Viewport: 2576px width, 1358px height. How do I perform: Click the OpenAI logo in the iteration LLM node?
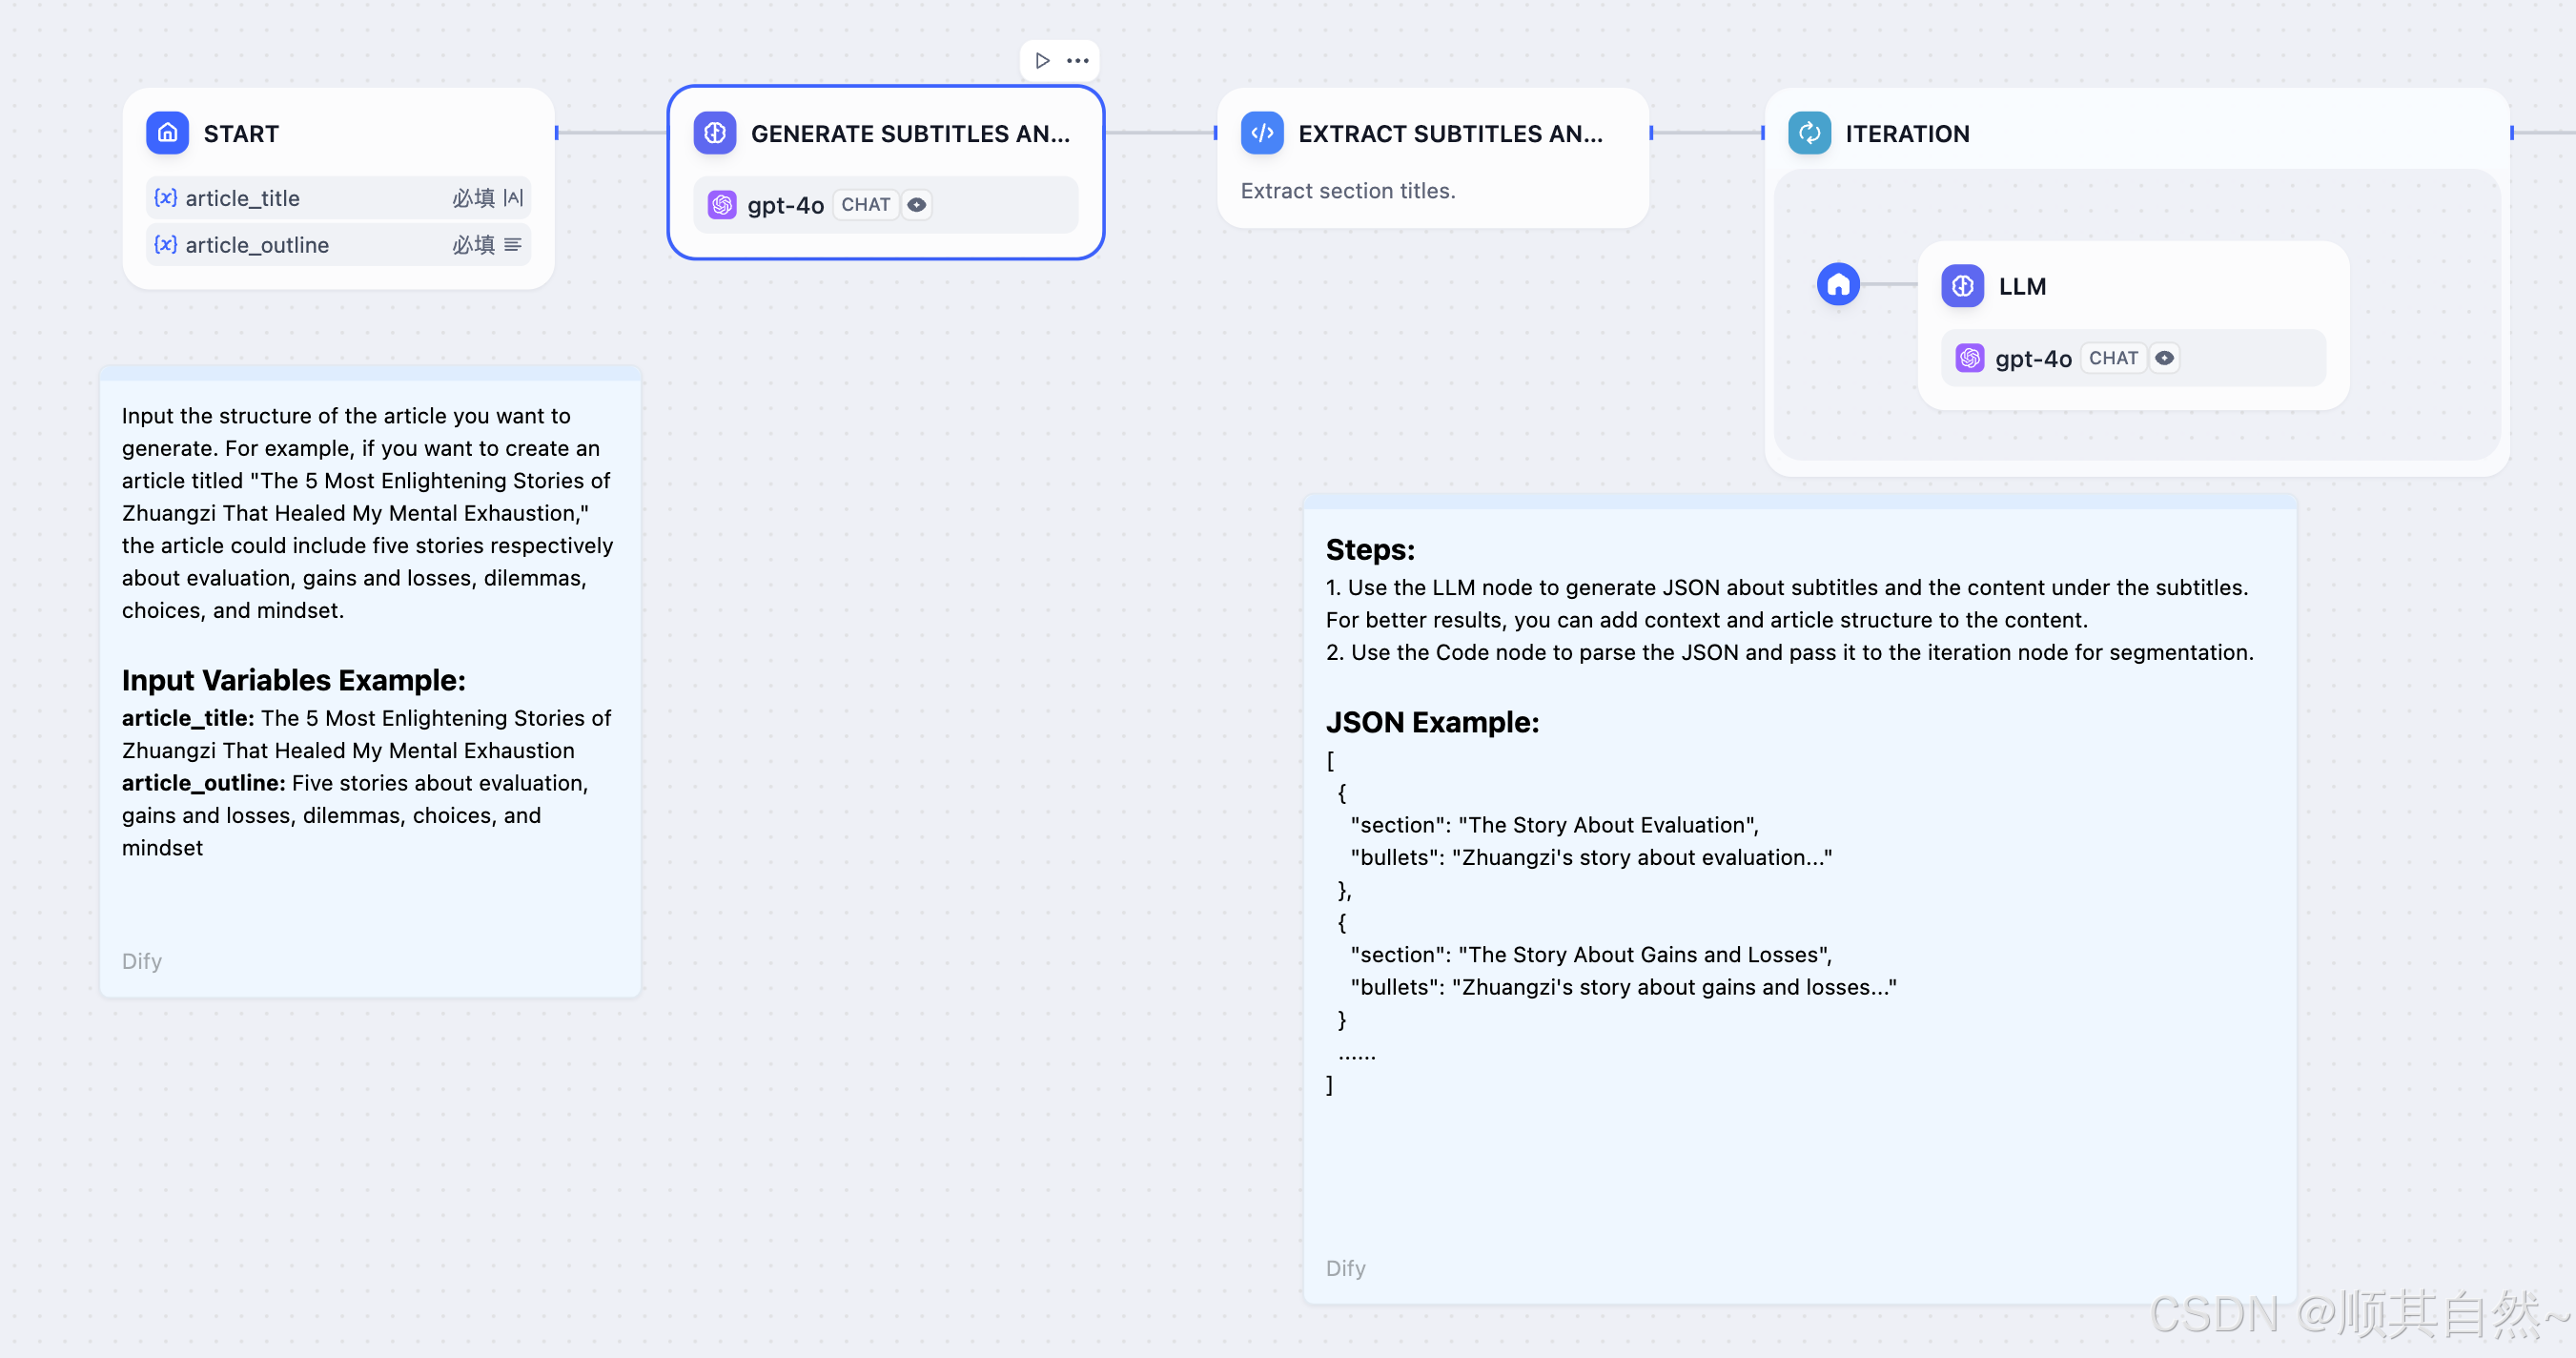(x=1969, y=358)
